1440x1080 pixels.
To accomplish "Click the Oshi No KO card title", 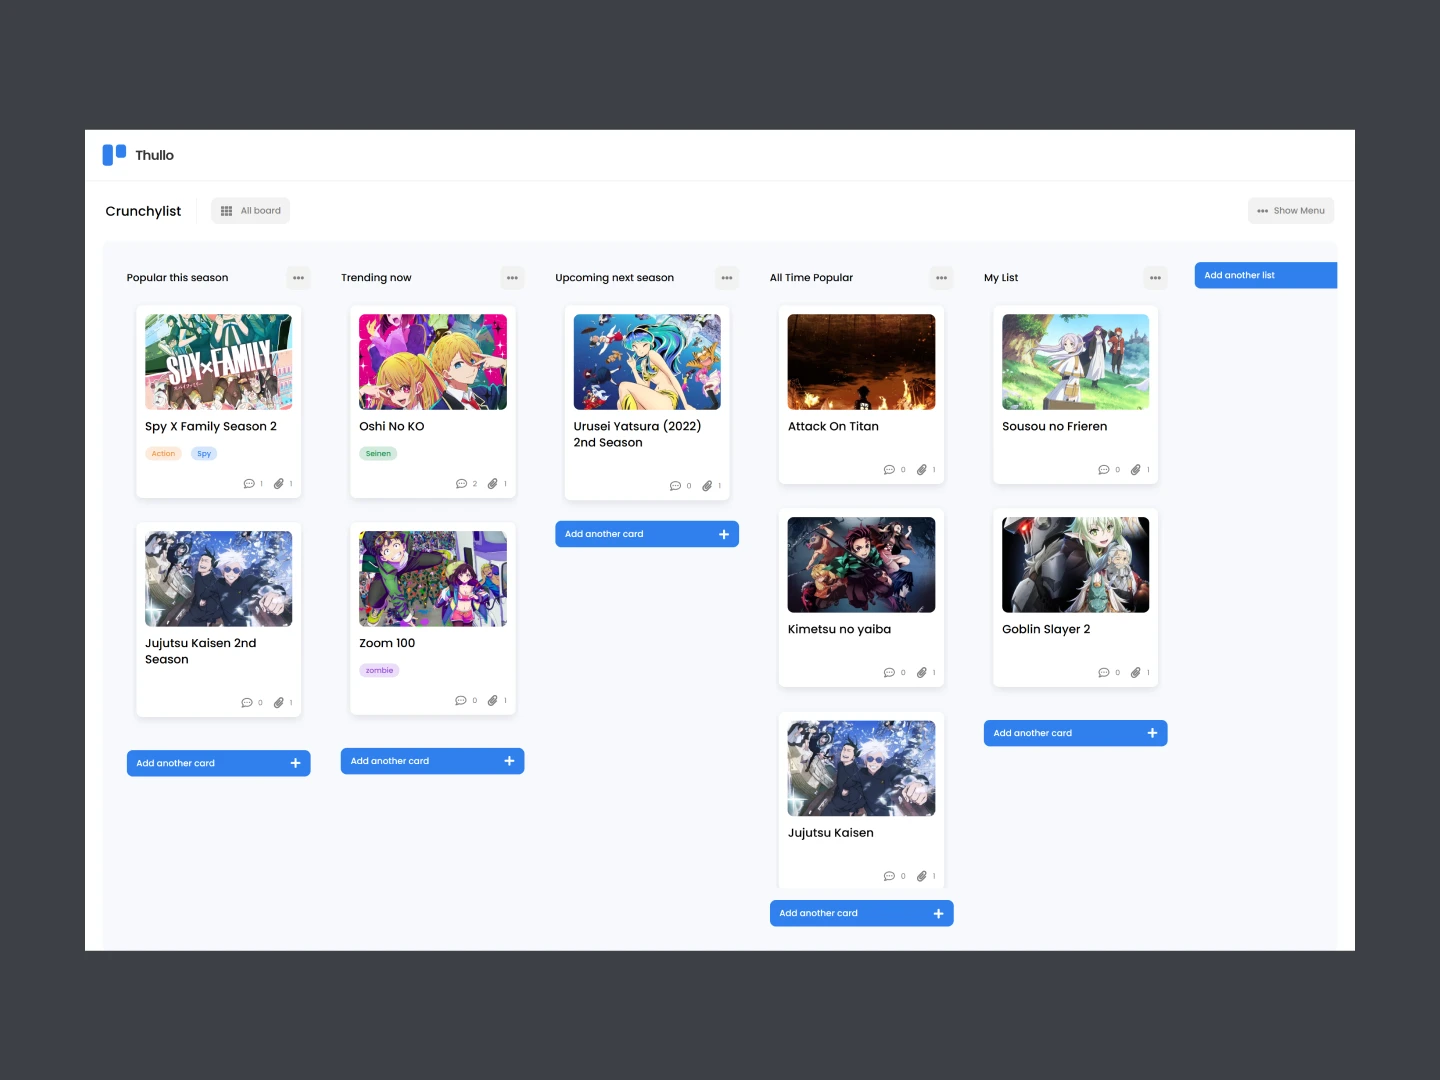I will [392, 427].
